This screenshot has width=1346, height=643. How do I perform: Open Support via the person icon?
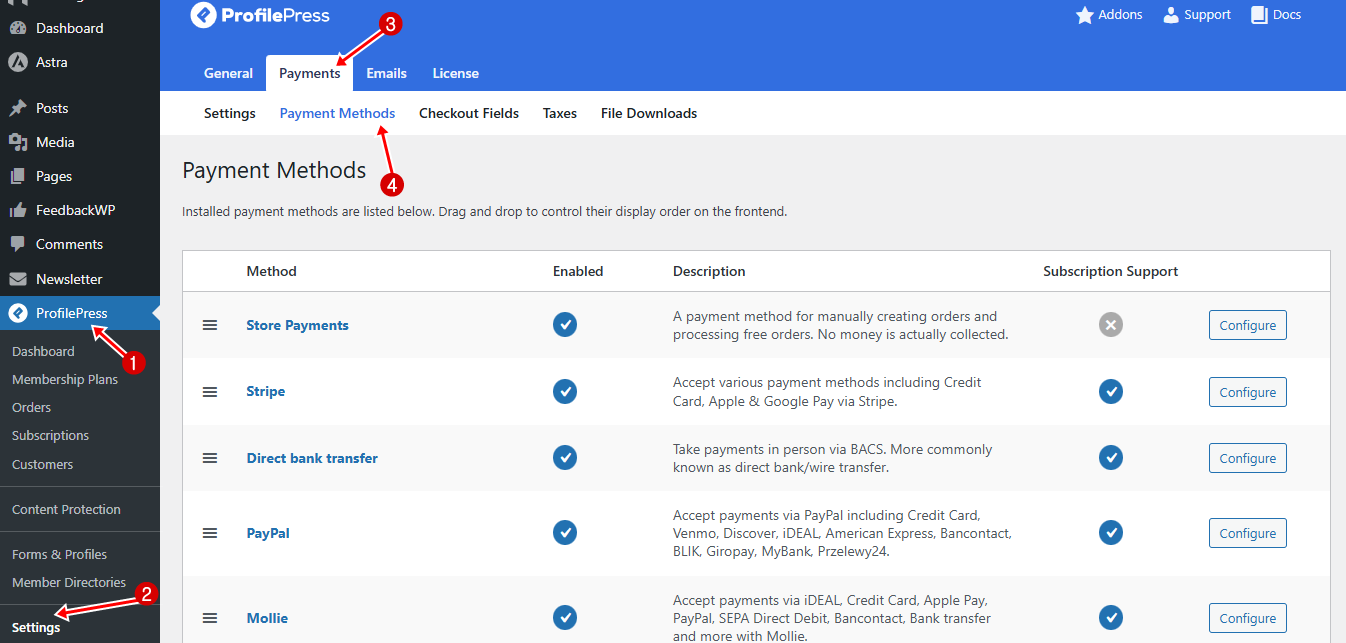[x=1171, y=15]
